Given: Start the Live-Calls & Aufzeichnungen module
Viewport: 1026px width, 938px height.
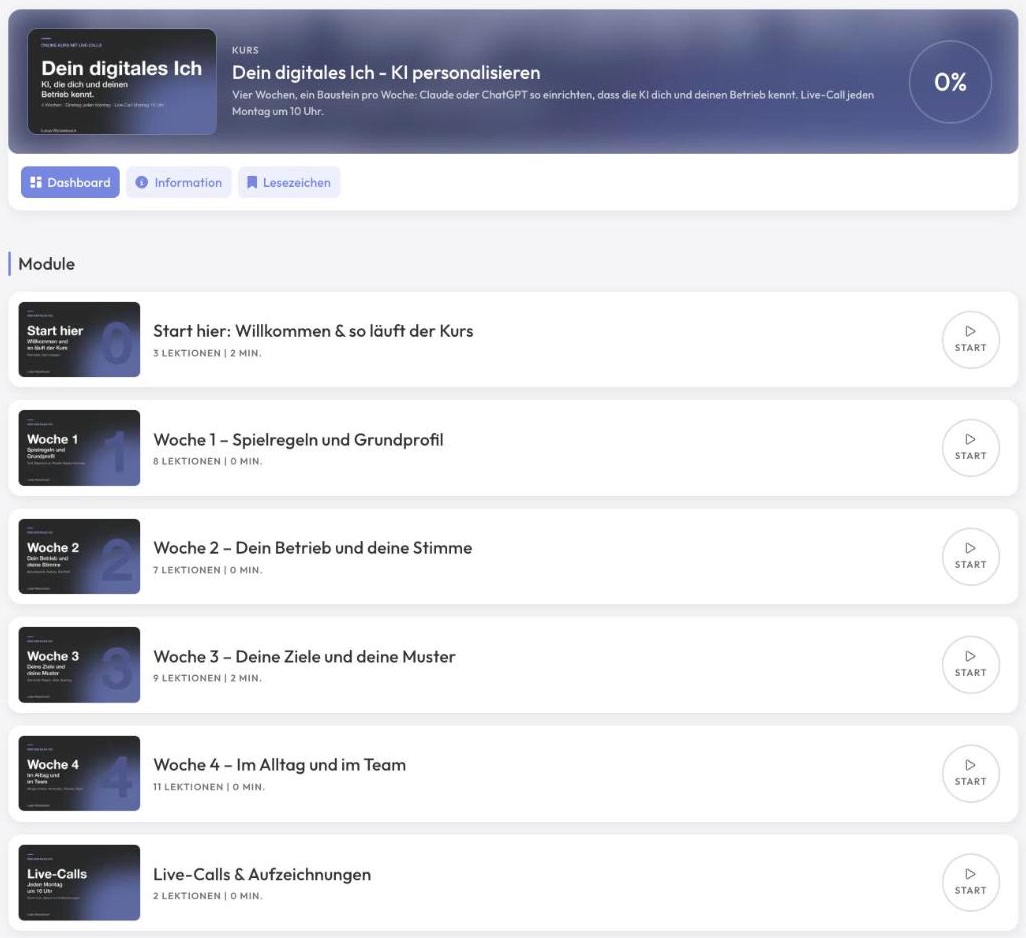Looking at the screenshot, I should click(x=970, y=882).
